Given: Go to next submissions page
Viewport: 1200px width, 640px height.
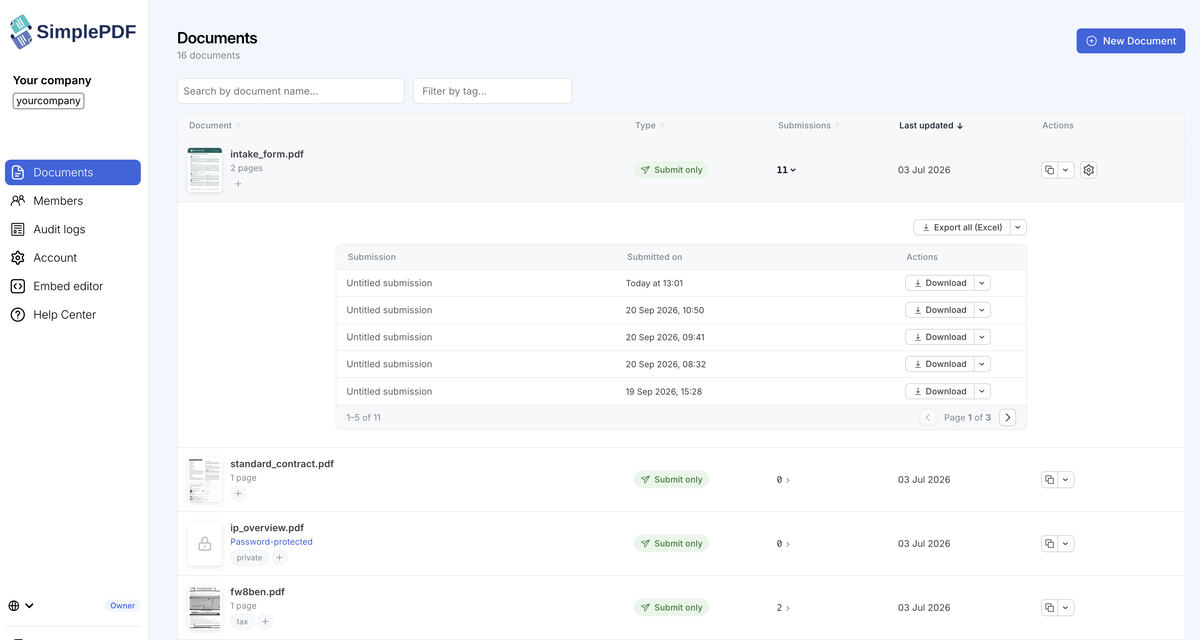Looking at the screenshot, I should [x=1007, y=417].
